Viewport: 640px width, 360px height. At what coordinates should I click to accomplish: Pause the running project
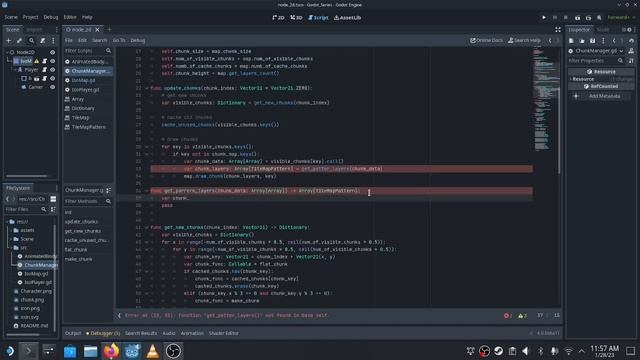coord(555,18)
